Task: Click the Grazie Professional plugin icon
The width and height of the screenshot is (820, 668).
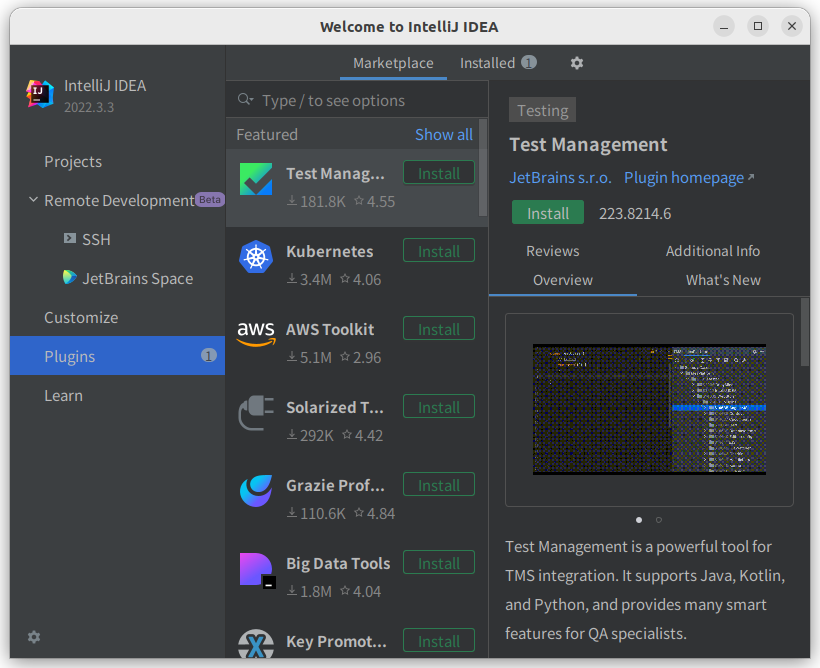Action: click(x=256, y=491)
